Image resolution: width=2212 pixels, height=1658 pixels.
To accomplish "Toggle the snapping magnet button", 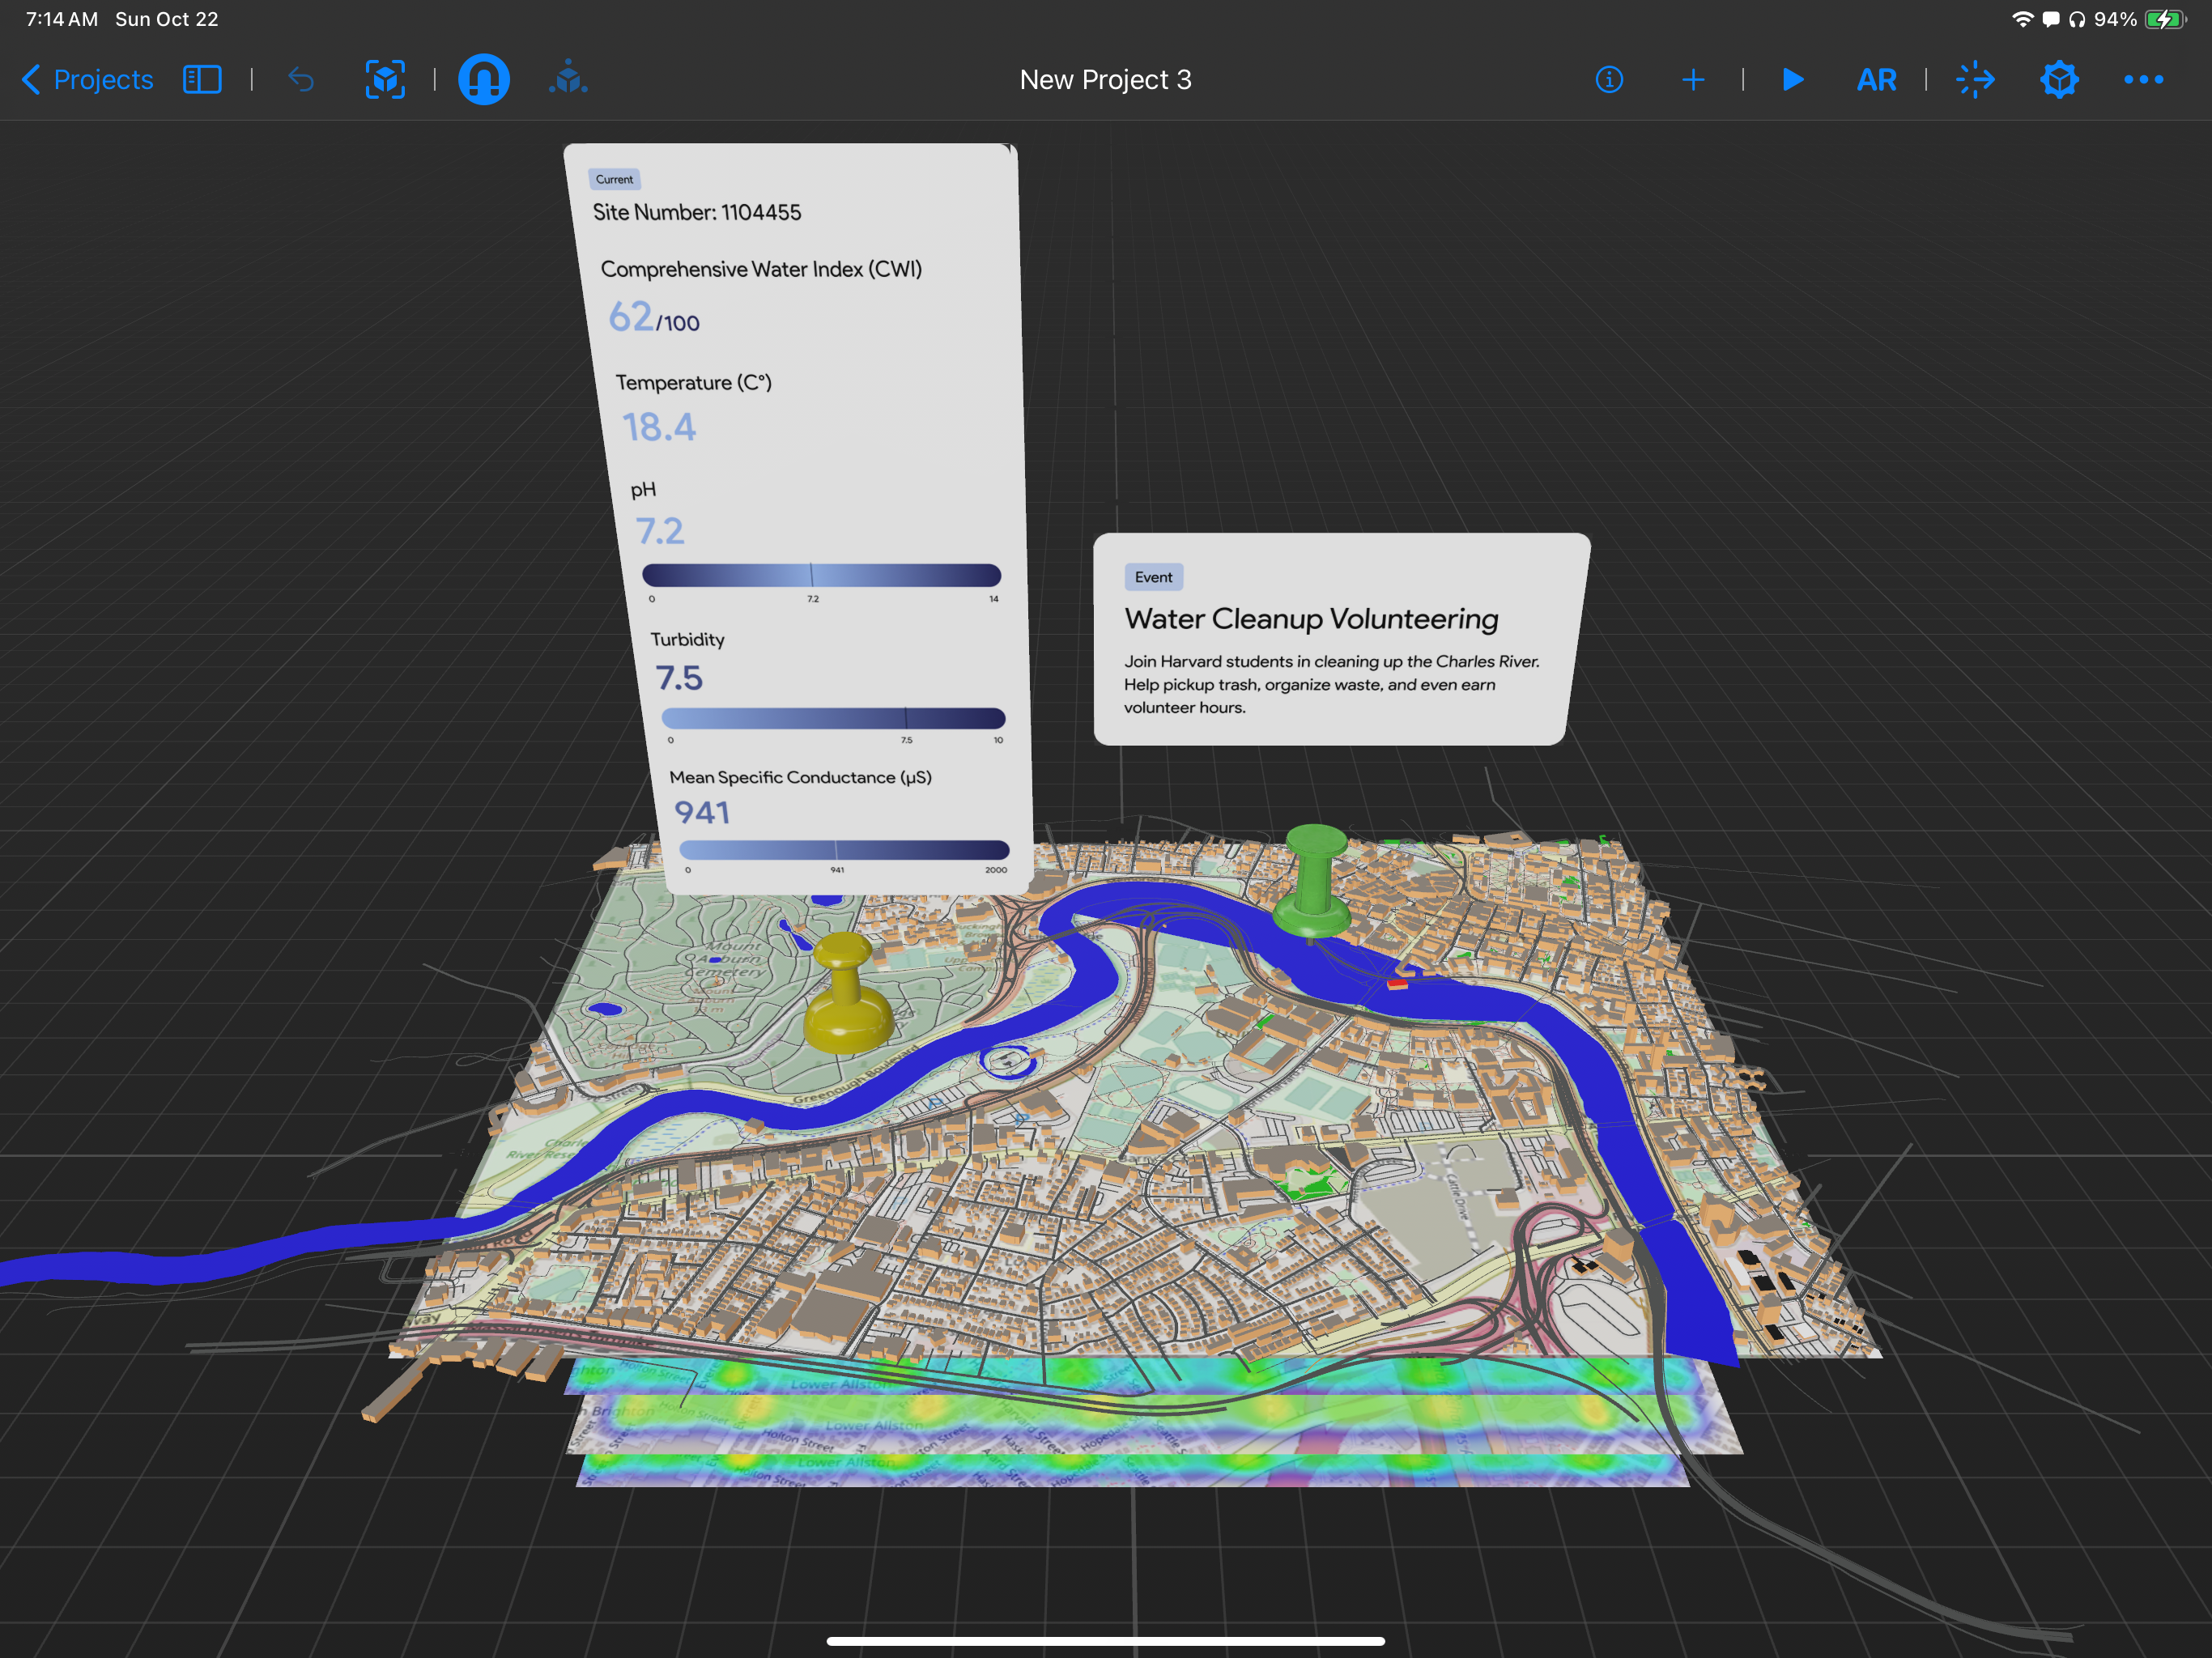I will point(484,80).
